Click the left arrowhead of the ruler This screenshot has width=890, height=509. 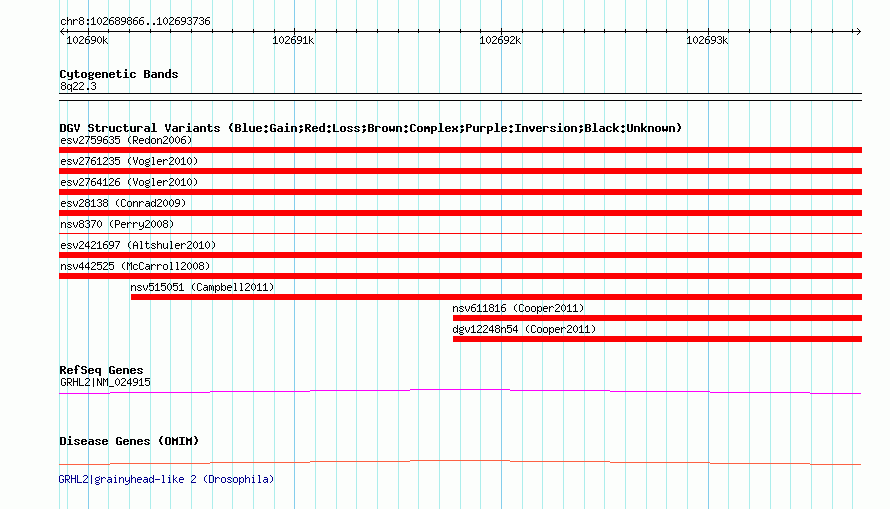click(62, 32)
